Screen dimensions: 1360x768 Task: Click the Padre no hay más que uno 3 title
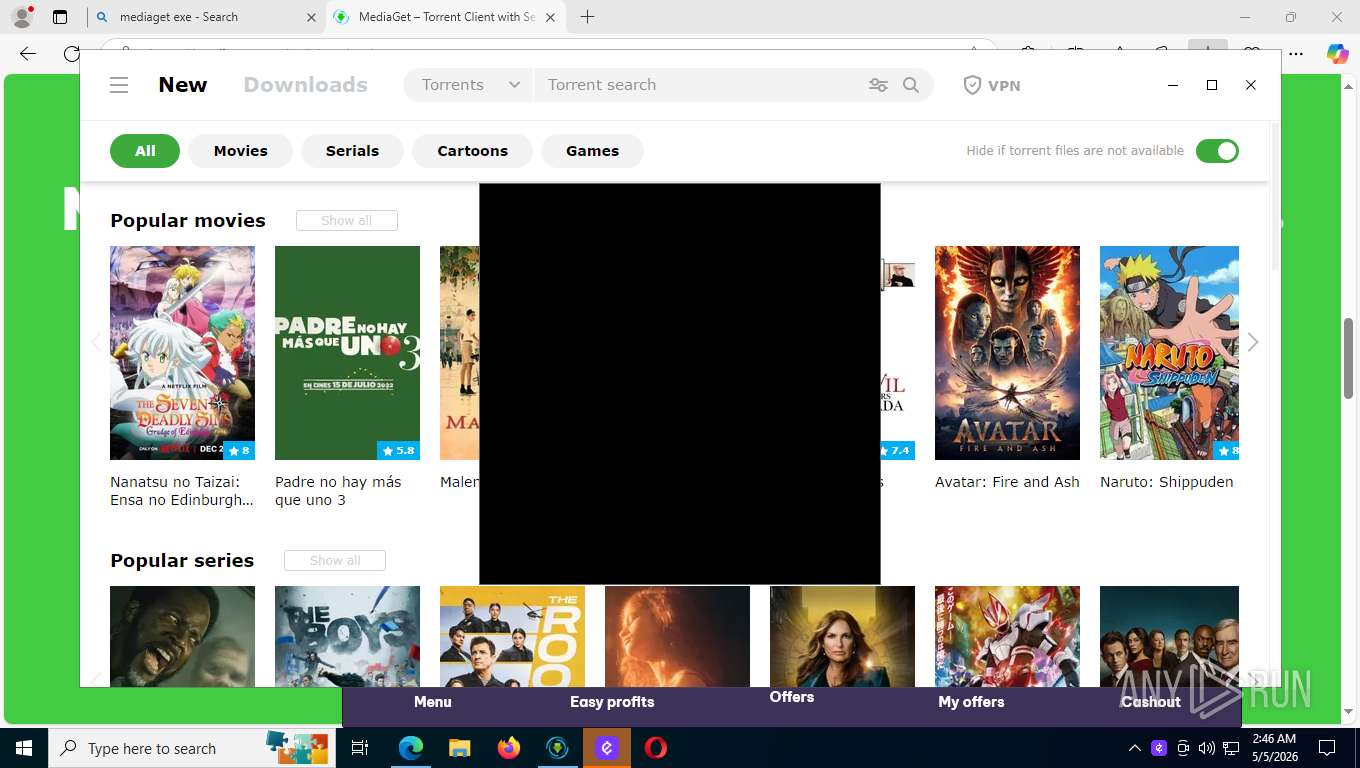tap(338, 491)
